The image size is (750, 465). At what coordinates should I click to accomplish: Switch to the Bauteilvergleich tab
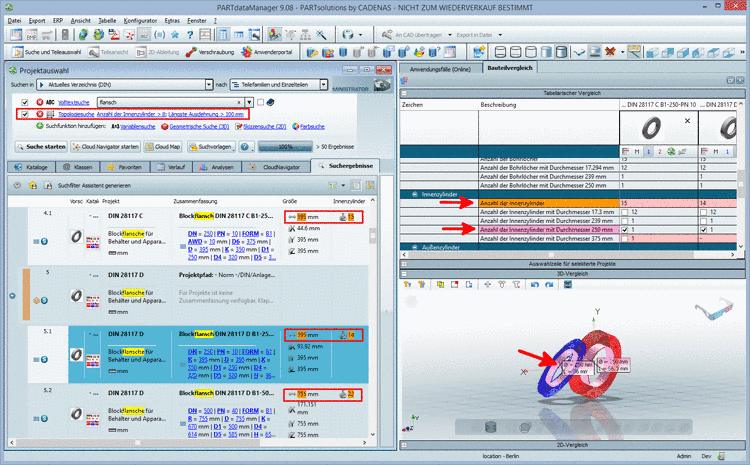(512, 69)
